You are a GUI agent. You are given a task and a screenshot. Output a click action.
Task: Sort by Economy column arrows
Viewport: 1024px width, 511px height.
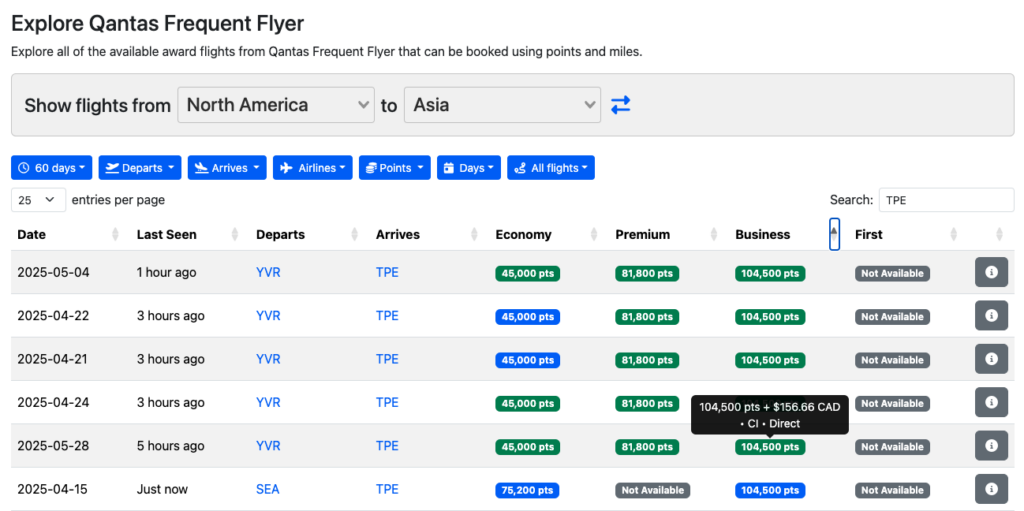coord(594,234)
